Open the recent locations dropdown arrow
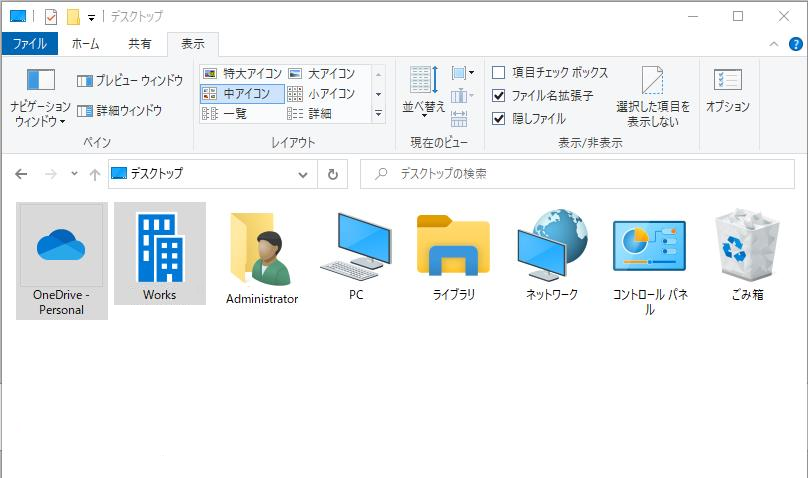The height and width of the screenshot is (478, 808). (74, 174)
